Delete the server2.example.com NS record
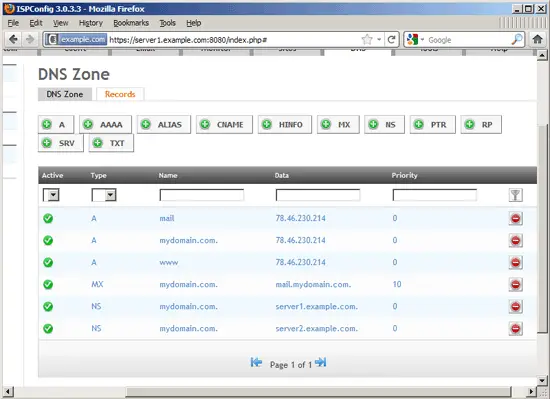The height and width of the screenshot is (399, 550). [x=515, y=329]
